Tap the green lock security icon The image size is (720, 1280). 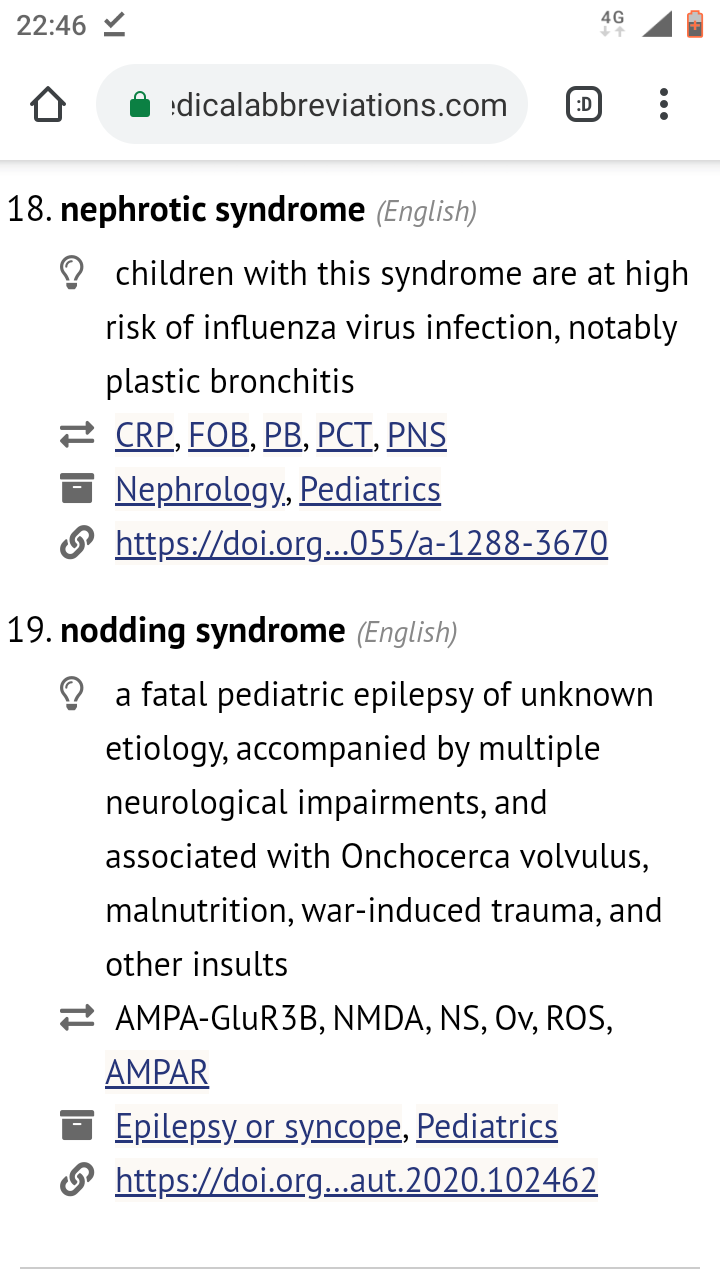click(140, 105)
